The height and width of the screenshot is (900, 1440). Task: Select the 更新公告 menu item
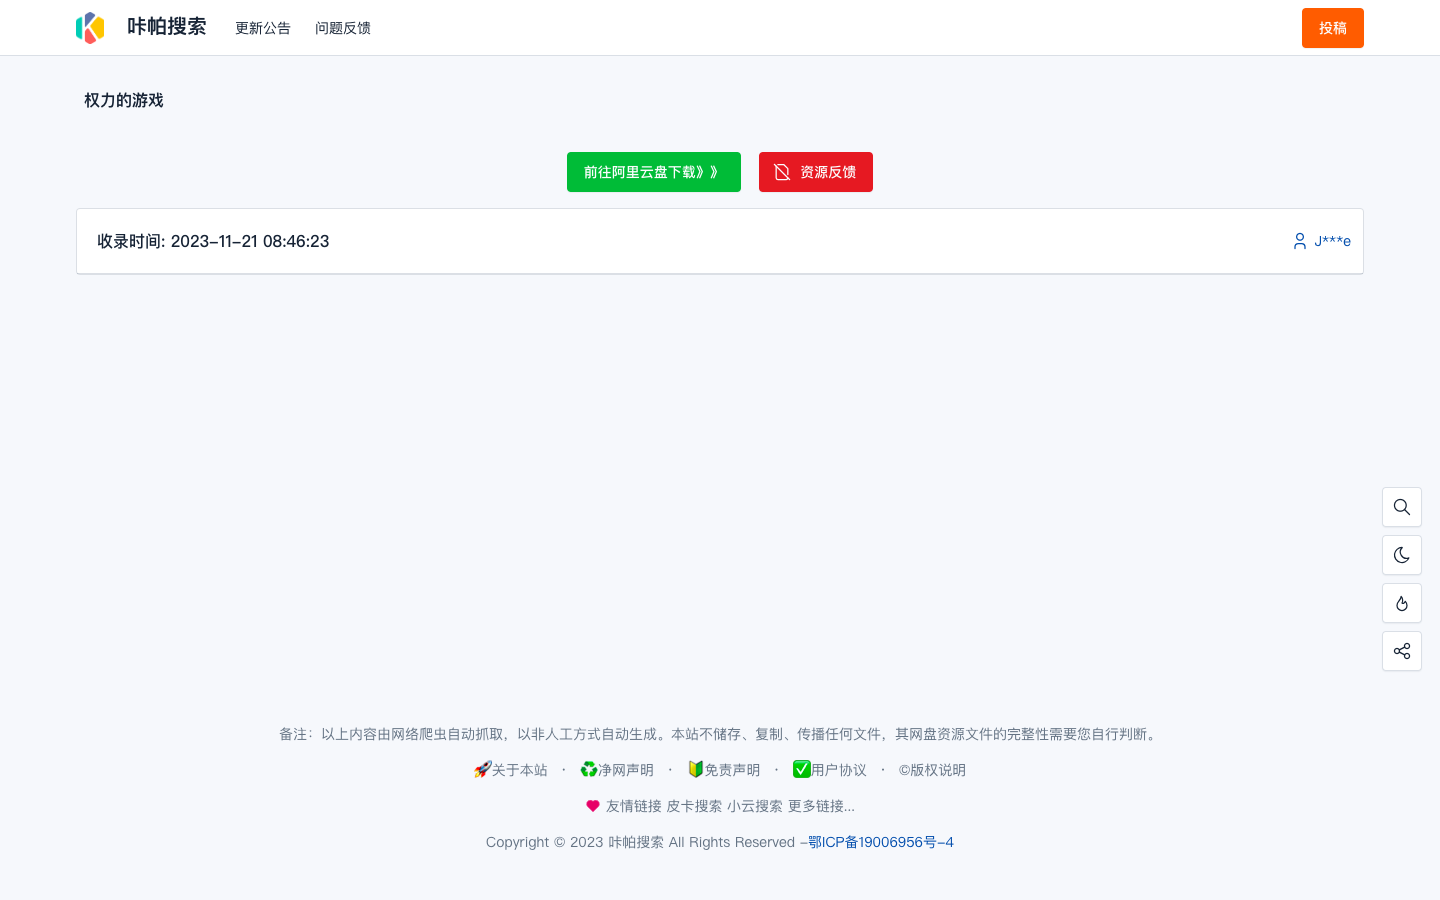263,28
